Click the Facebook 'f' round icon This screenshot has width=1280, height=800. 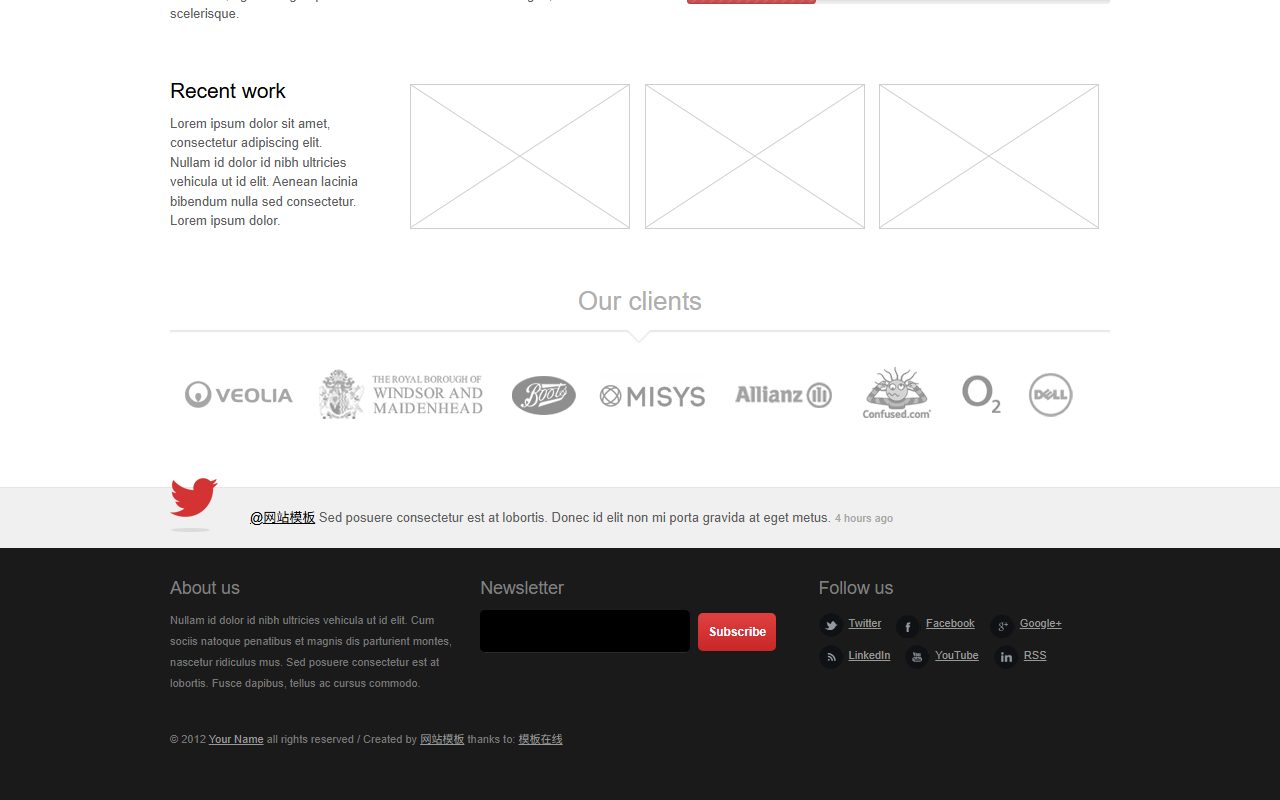[x=908, y=626]
